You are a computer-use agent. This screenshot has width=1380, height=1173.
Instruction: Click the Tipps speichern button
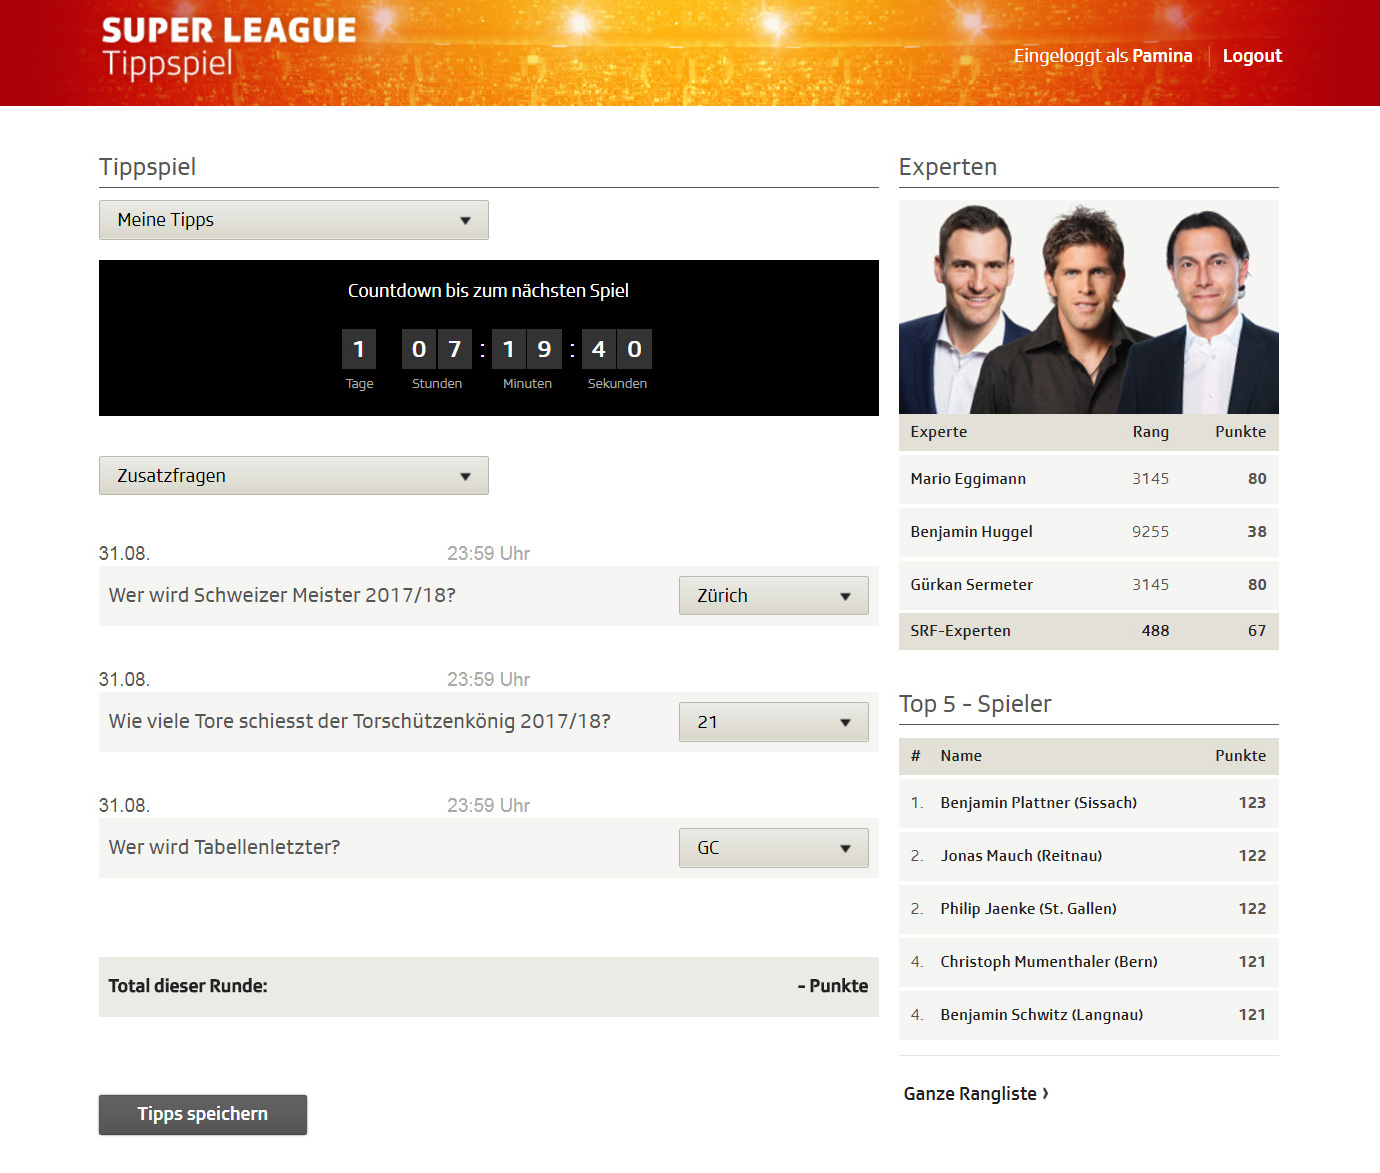click(x=203, y=1115)
